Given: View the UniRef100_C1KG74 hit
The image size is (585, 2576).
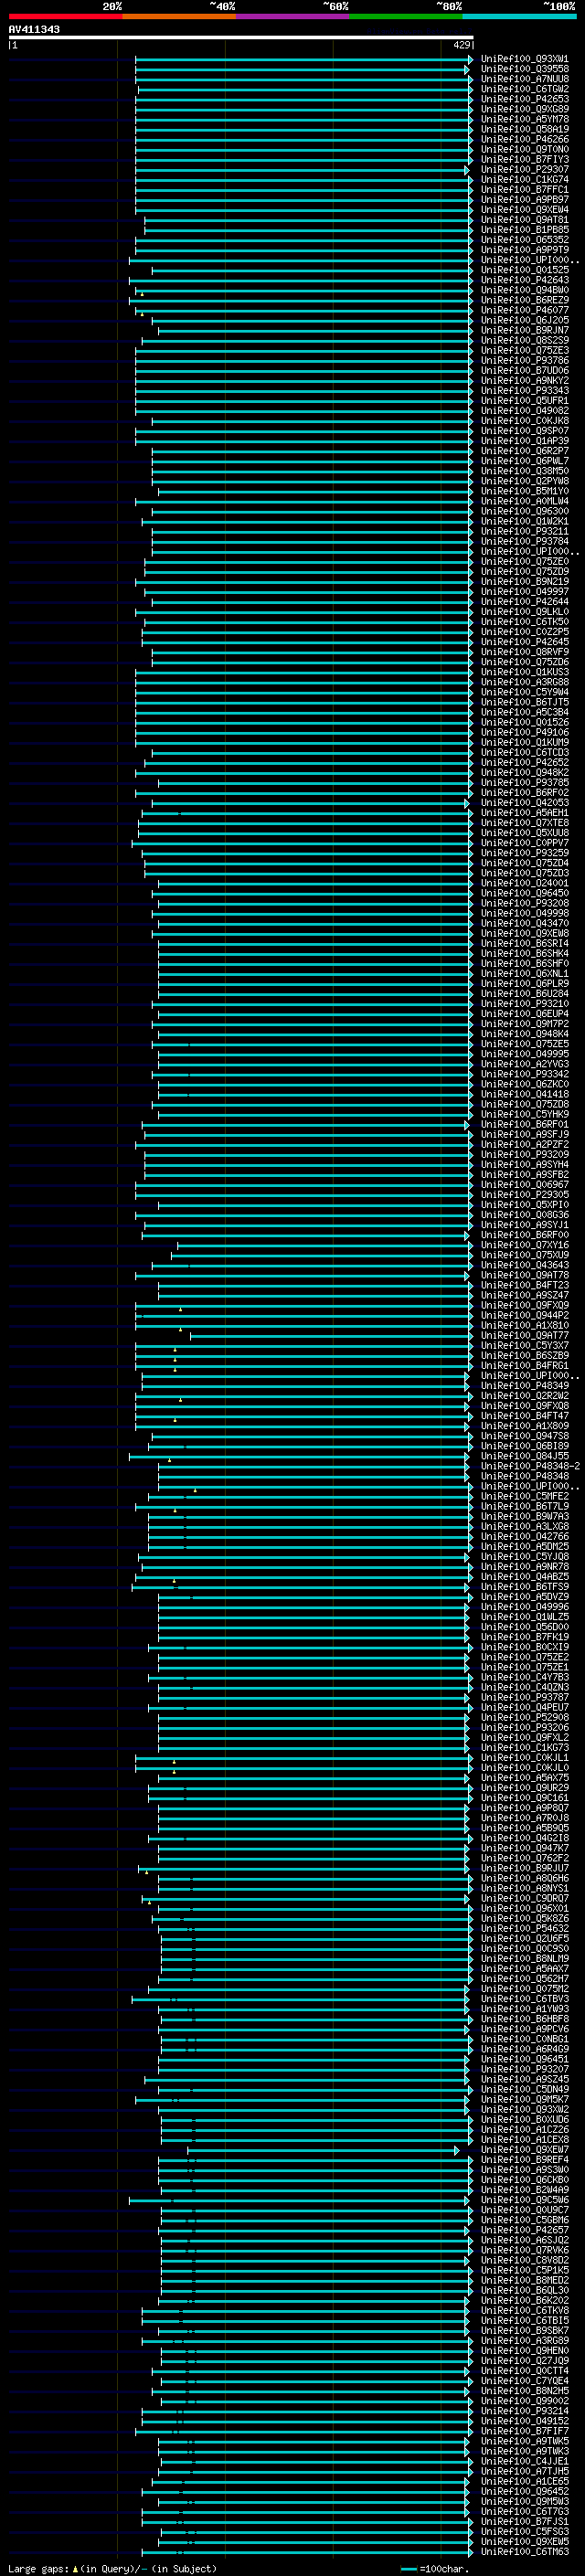Looking at the screenshot, I should click(525, 180).
